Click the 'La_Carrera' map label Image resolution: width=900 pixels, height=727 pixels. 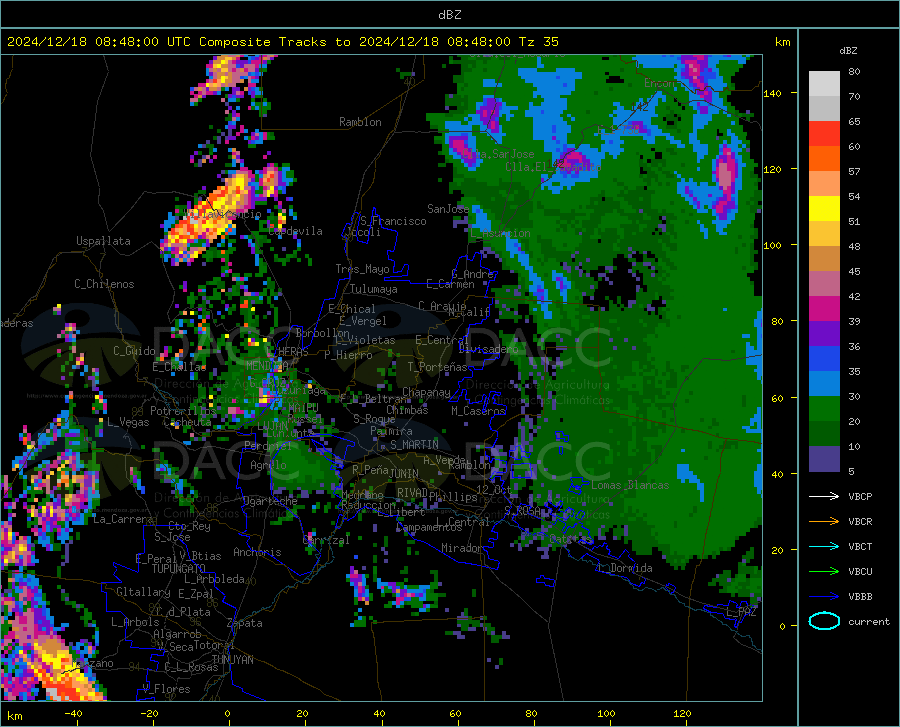point(123,519)
